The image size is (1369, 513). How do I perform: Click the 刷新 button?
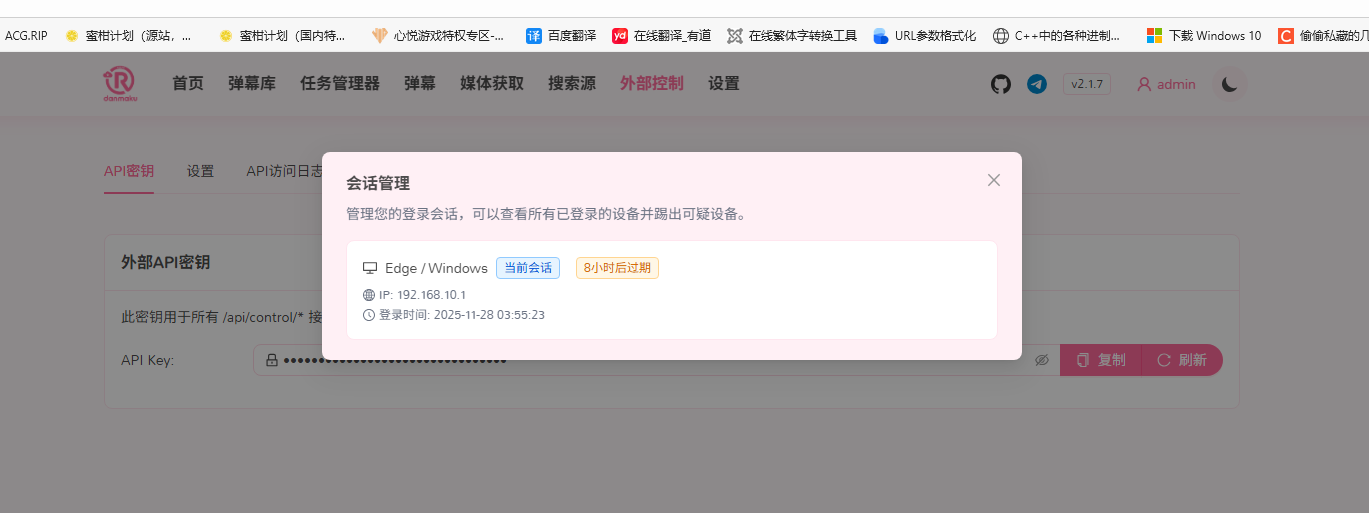[x=1182, y=360]
